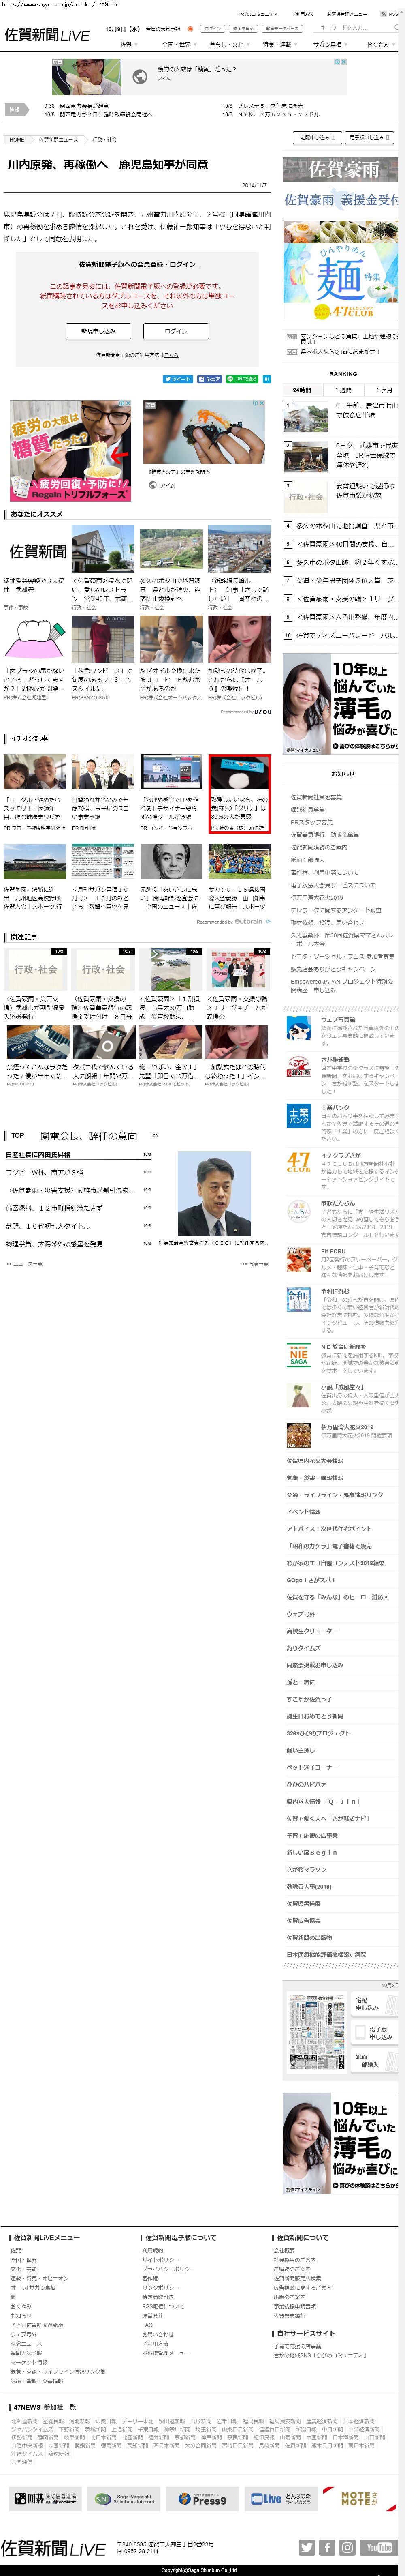Viewport: 405px width, 2576px height.
Task: Expand the 特集・連載 navigation dropdown
Action: pos(279,44)
